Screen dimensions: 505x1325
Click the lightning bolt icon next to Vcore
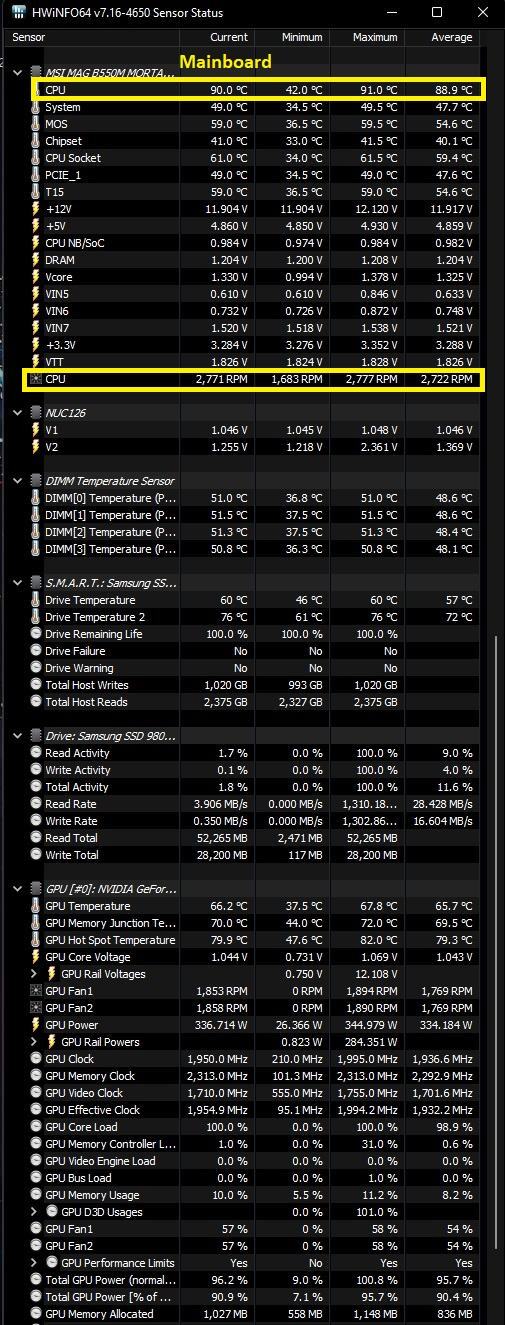37,277
